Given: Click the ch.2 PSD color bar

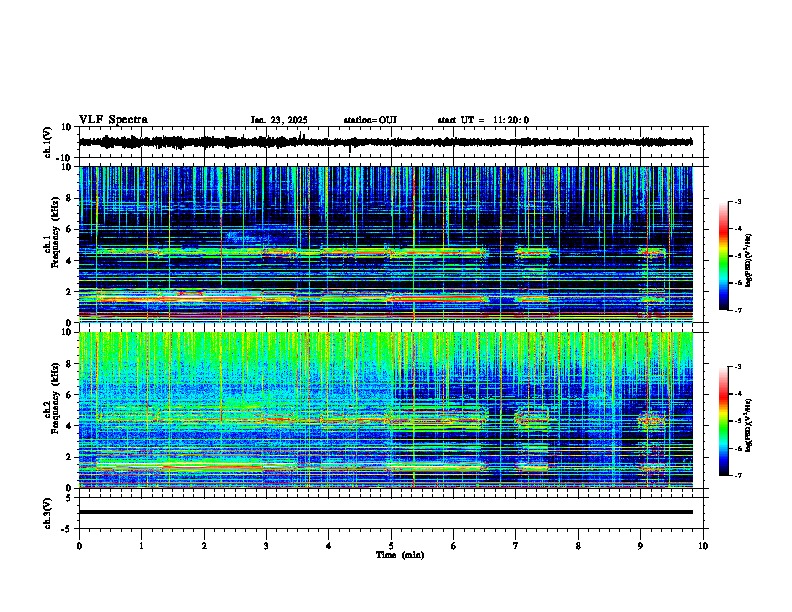Looking at the screenshot, I should [723, 421].
